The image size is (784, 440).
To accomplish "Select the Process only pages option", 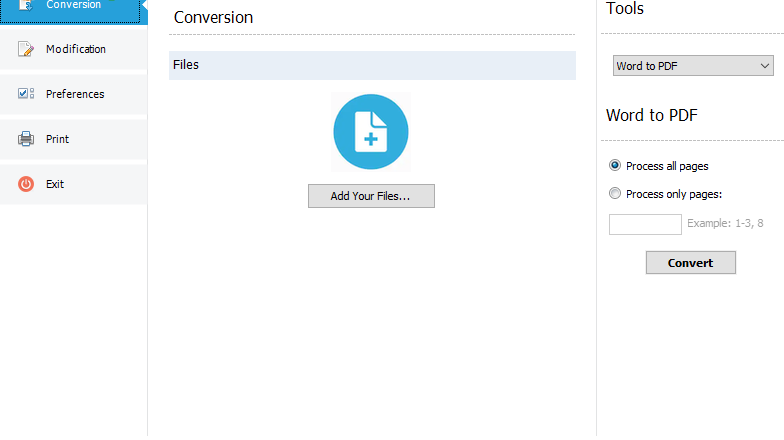I will pos(665,194).
